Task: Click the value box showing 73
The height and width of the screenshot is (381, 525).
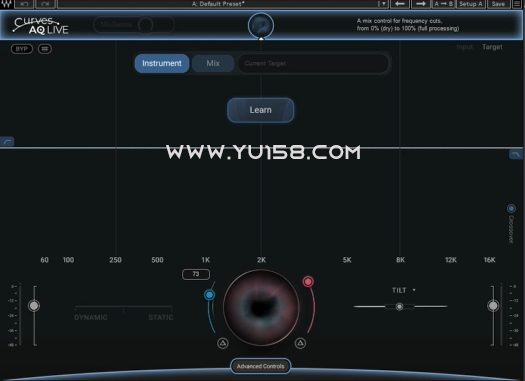Action: [x=196, y=274]
